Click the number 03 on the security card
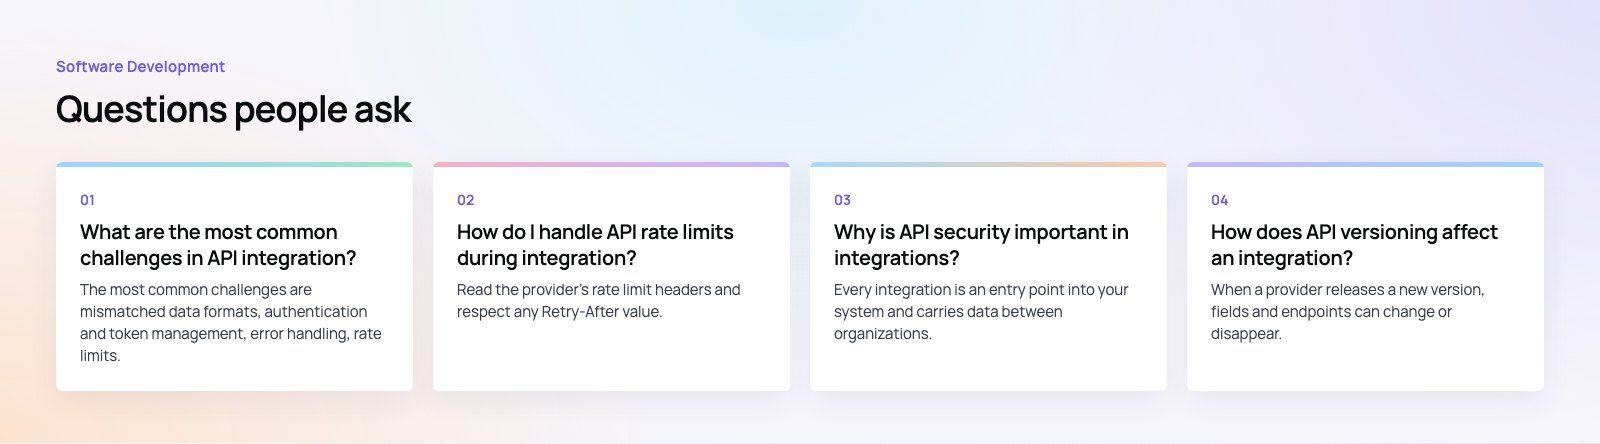1600x444 pixels. (x=843, y=200)
